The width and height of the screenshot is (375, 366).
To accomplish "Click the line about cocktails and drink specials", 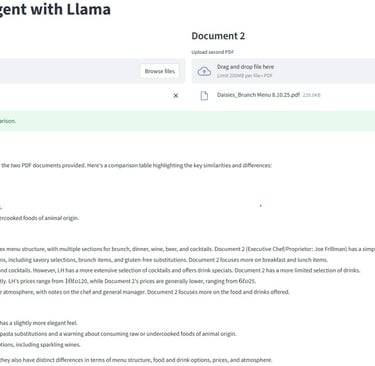I will [180, 270].
